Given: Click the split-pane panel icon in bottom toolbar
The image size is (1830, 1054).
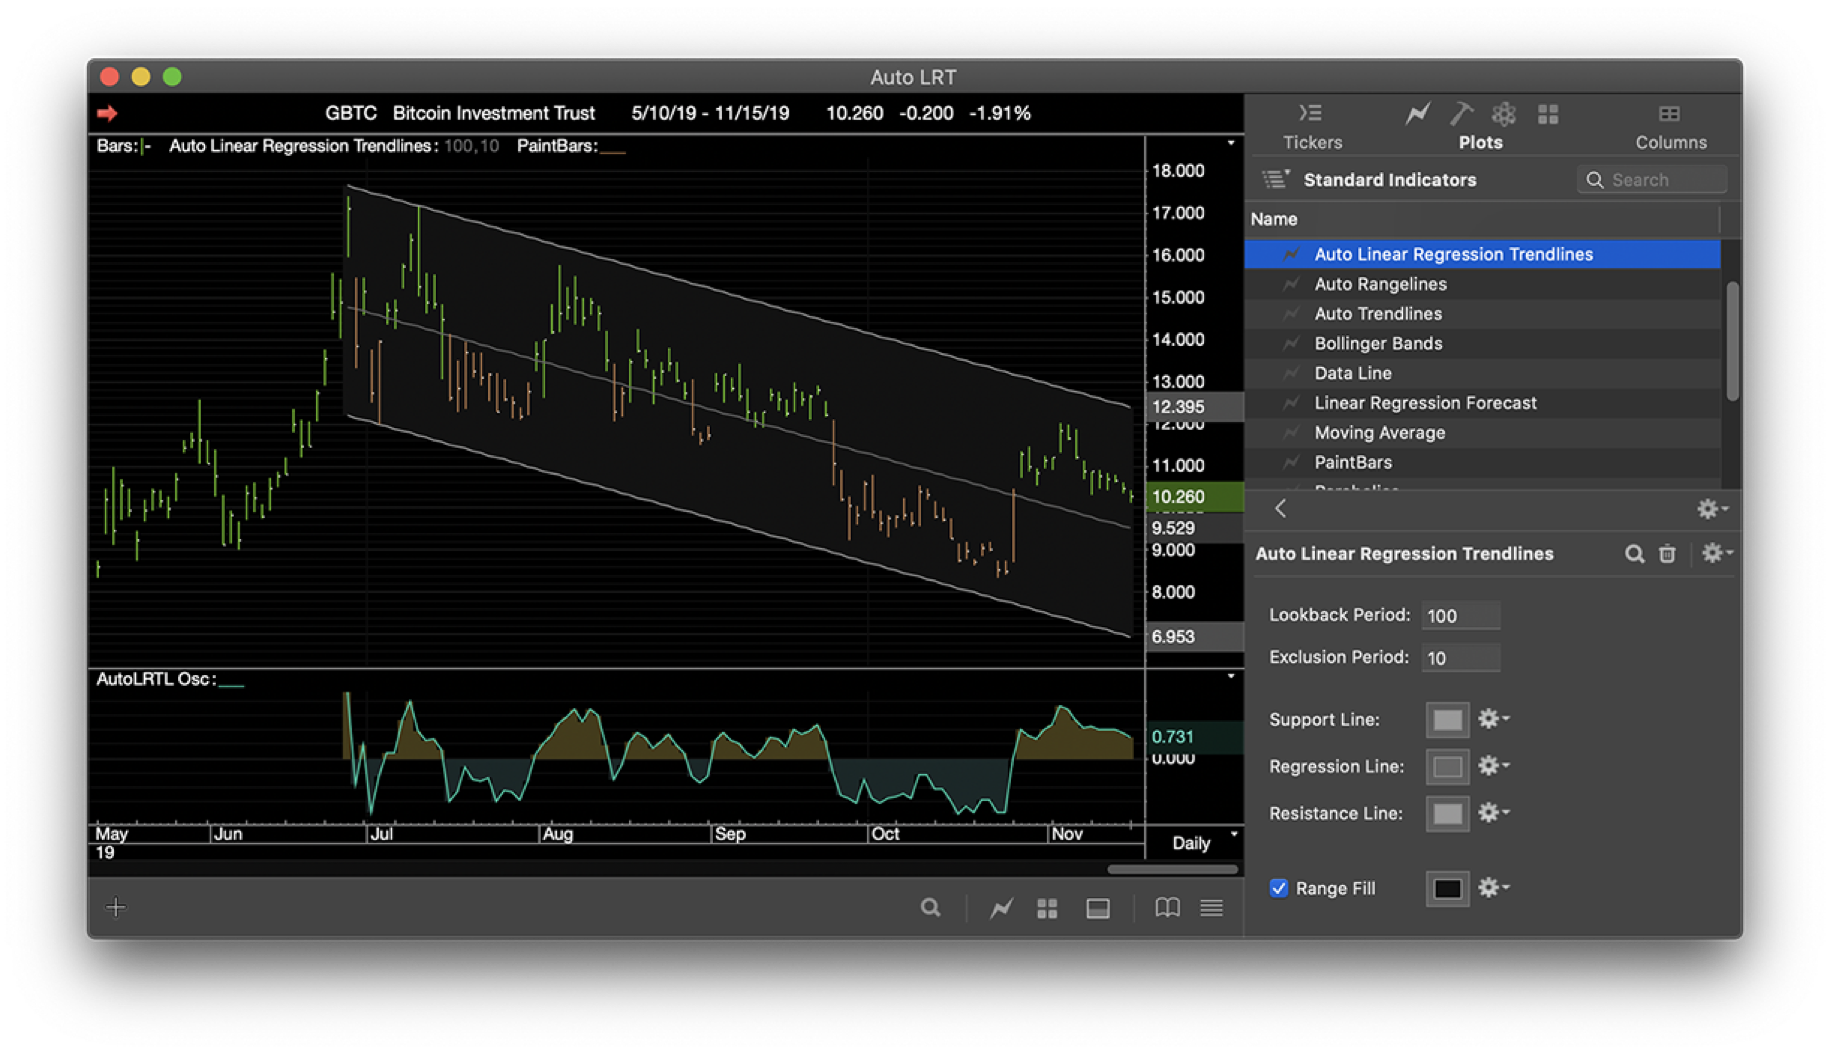Looking at the screenshot, I should click(x=1097, y=908).
